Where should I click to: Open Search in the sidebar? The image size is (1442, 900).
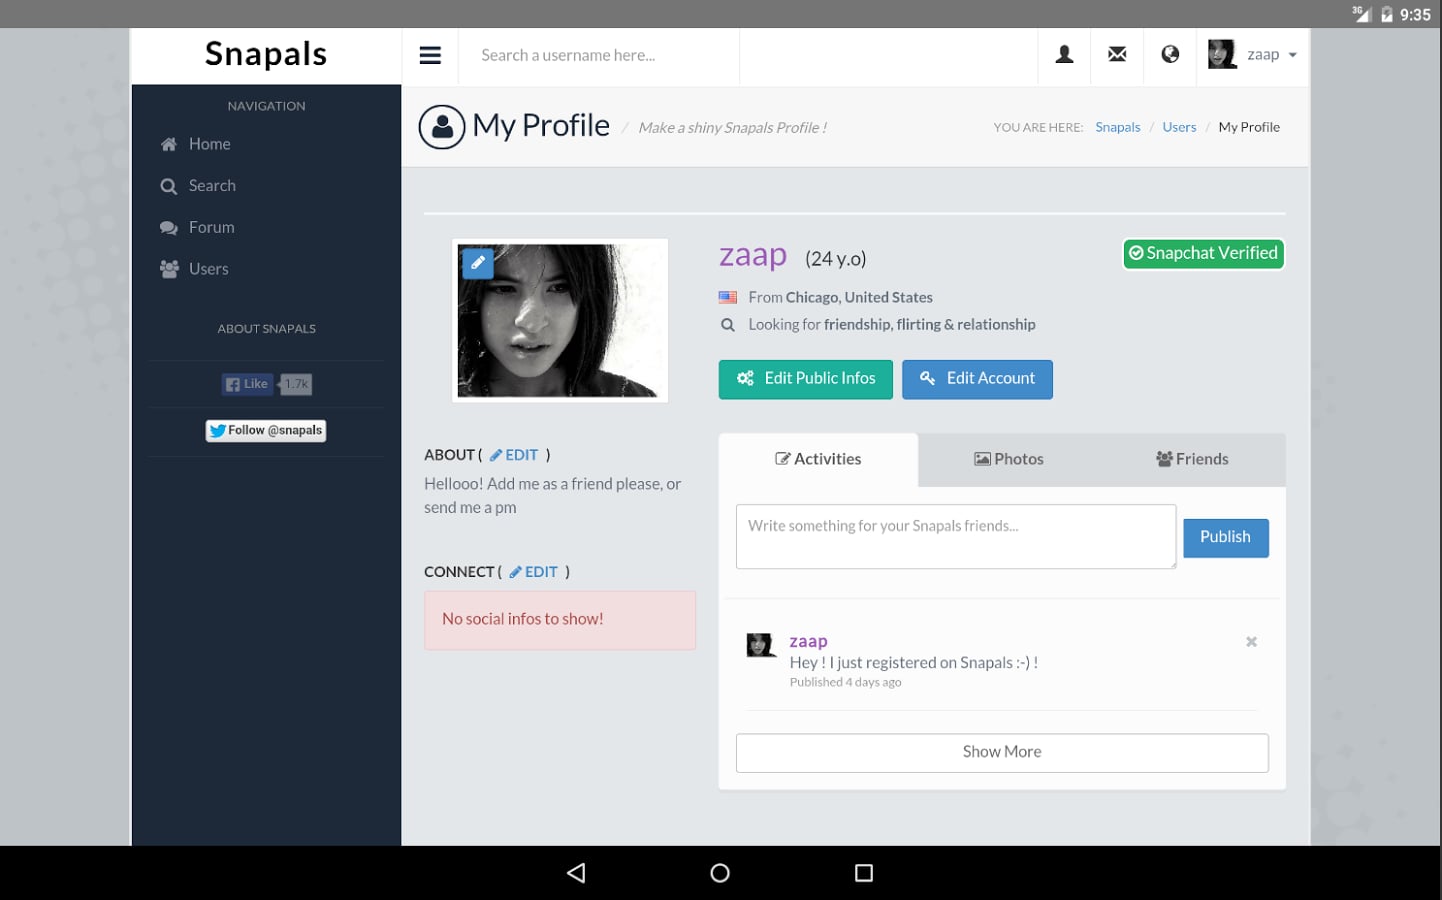[x=212, y=186]
